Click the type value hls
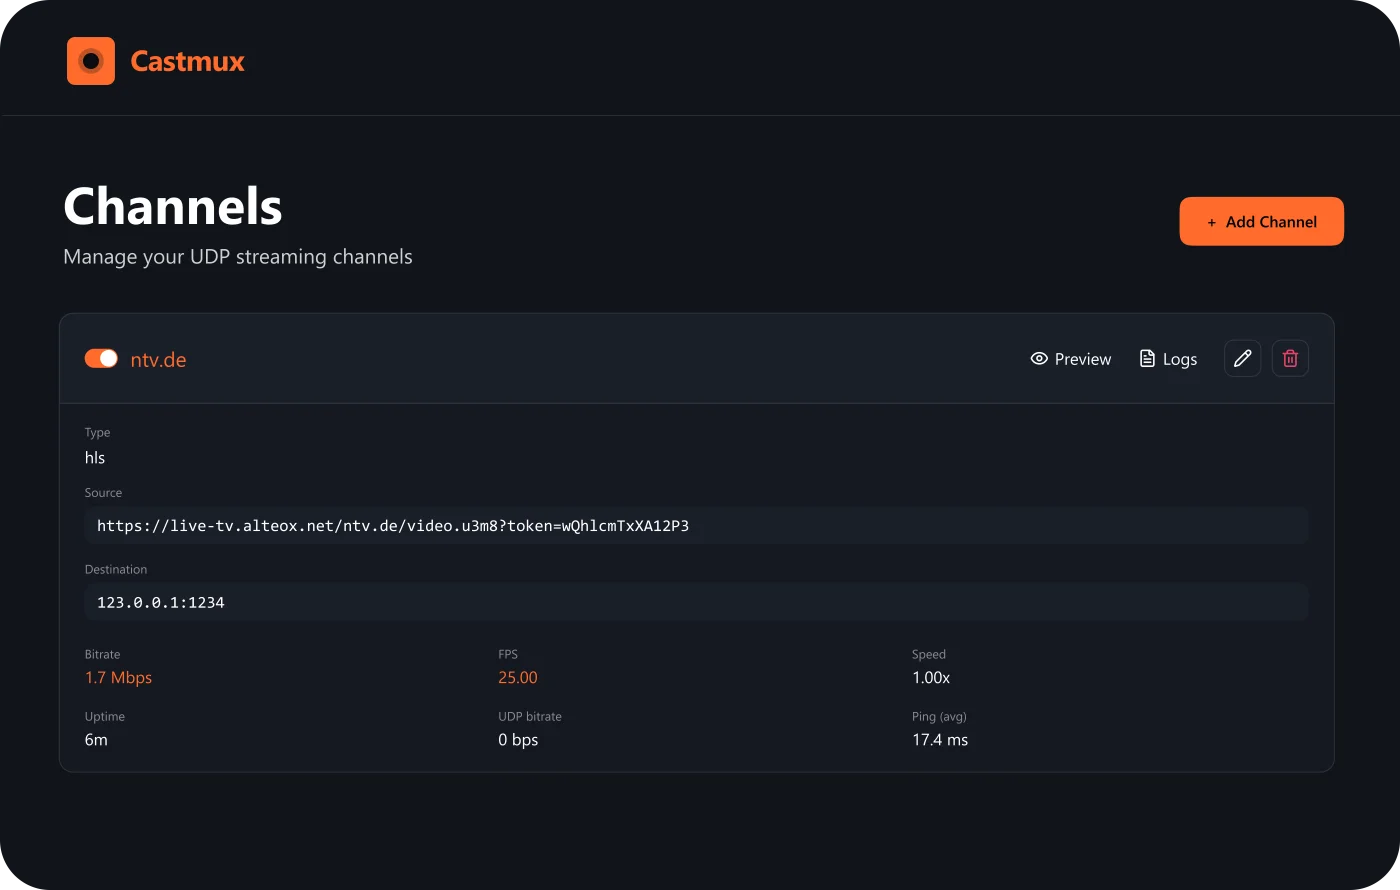1400x890 pixels. coord(95,458)
